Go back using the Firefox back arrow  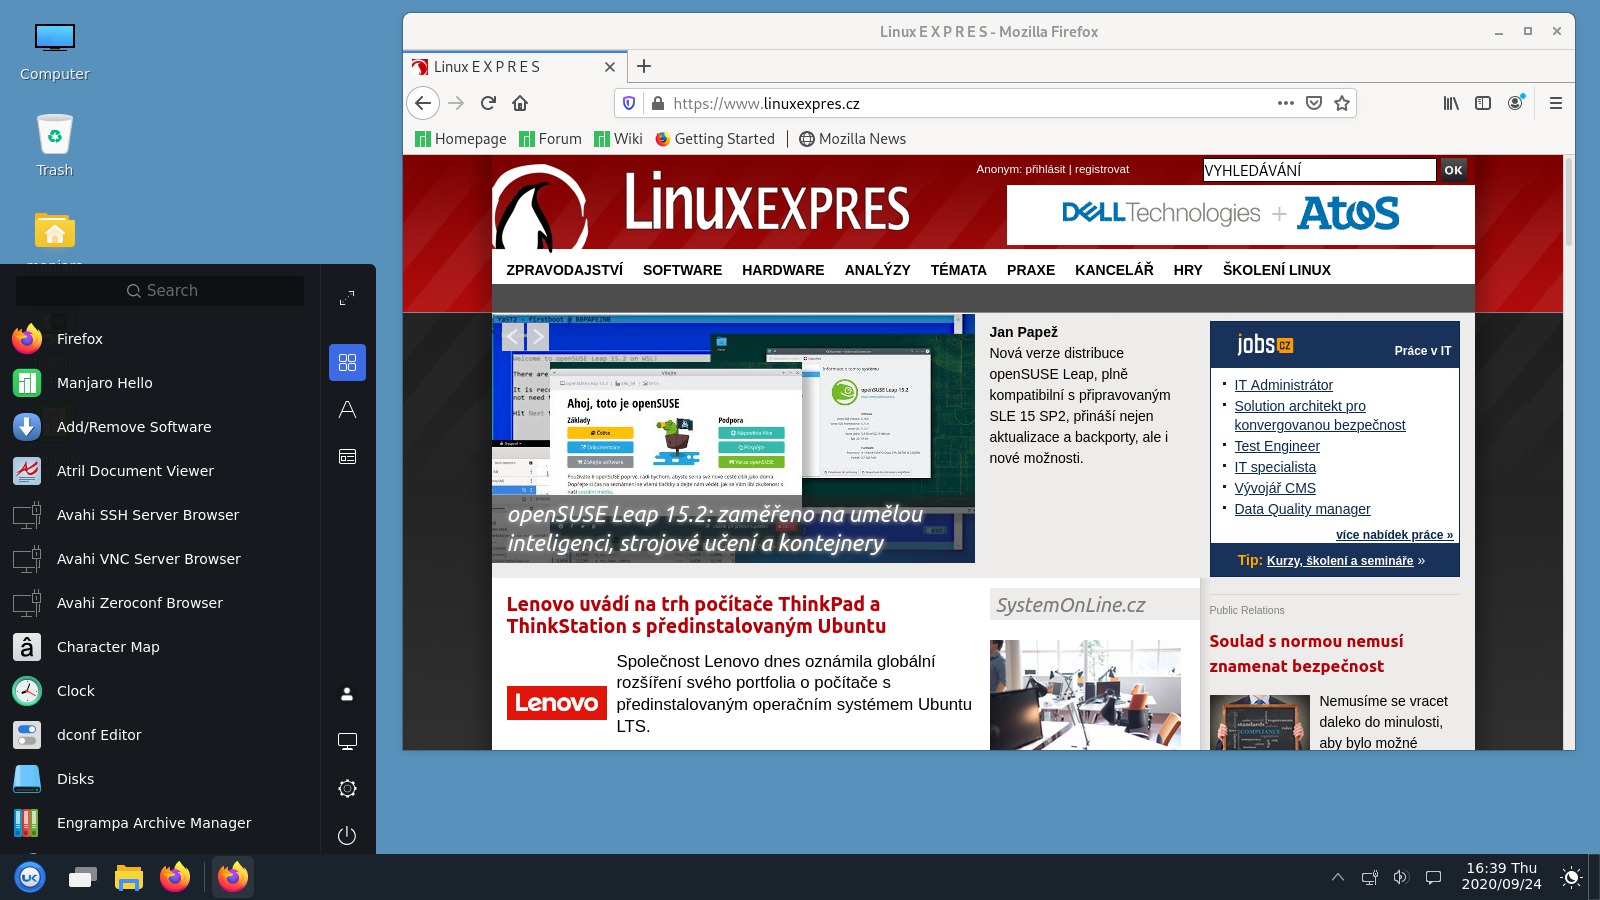[423, 103]
